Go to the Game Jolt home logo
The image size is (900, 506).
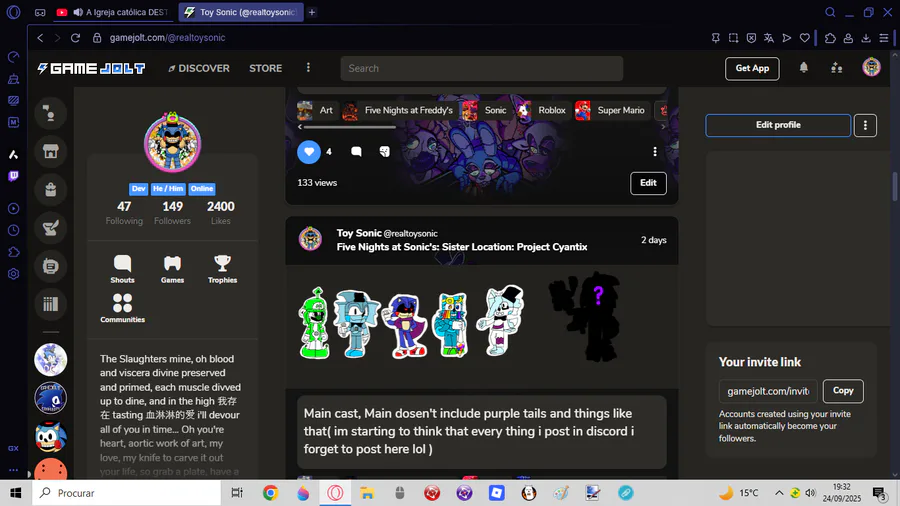(91, 69)
